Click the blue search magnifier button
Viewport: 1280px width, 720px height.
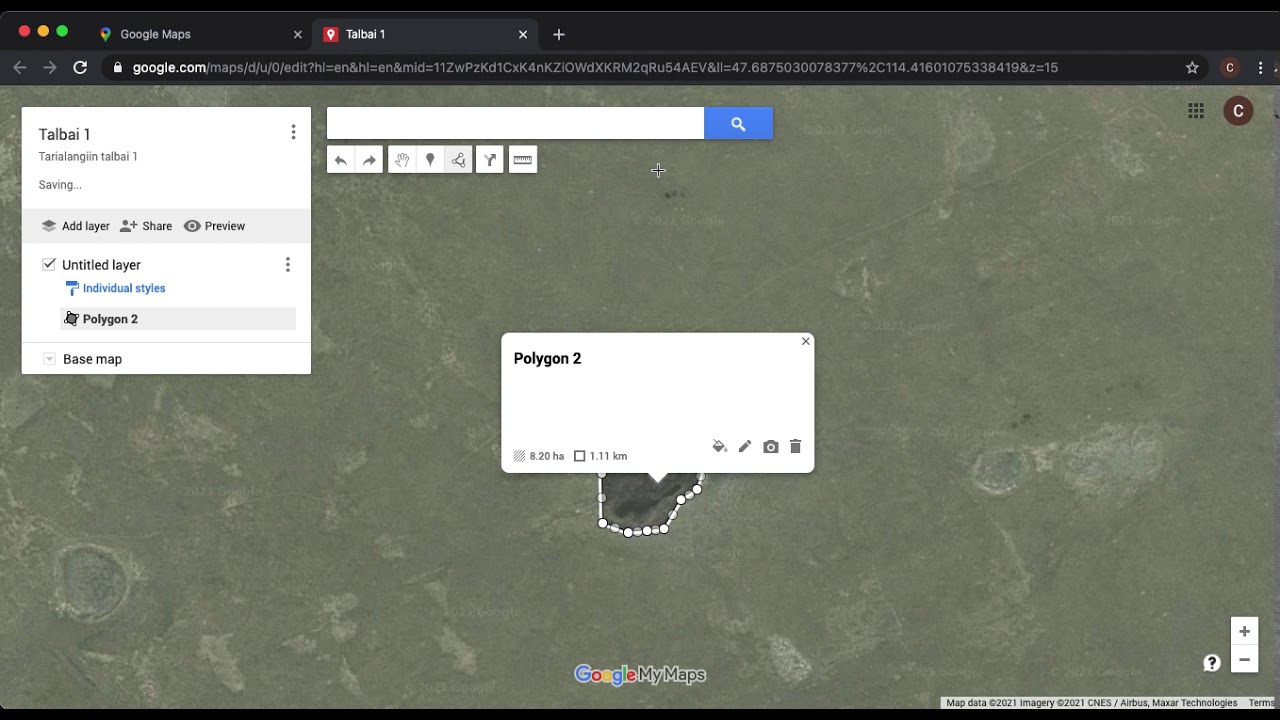click(738, 124)
